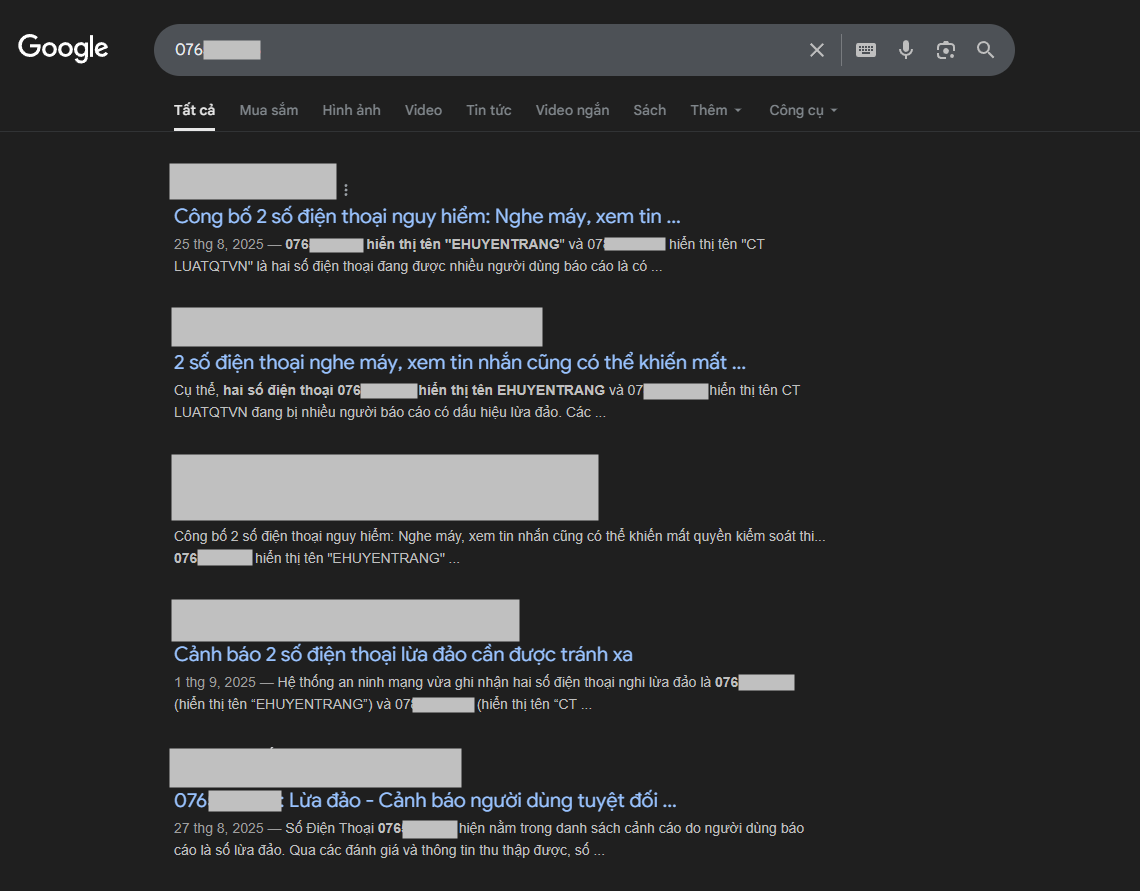The image size is (1140, 891).
Task: Click the Google logo
Action: click(63, 48)
